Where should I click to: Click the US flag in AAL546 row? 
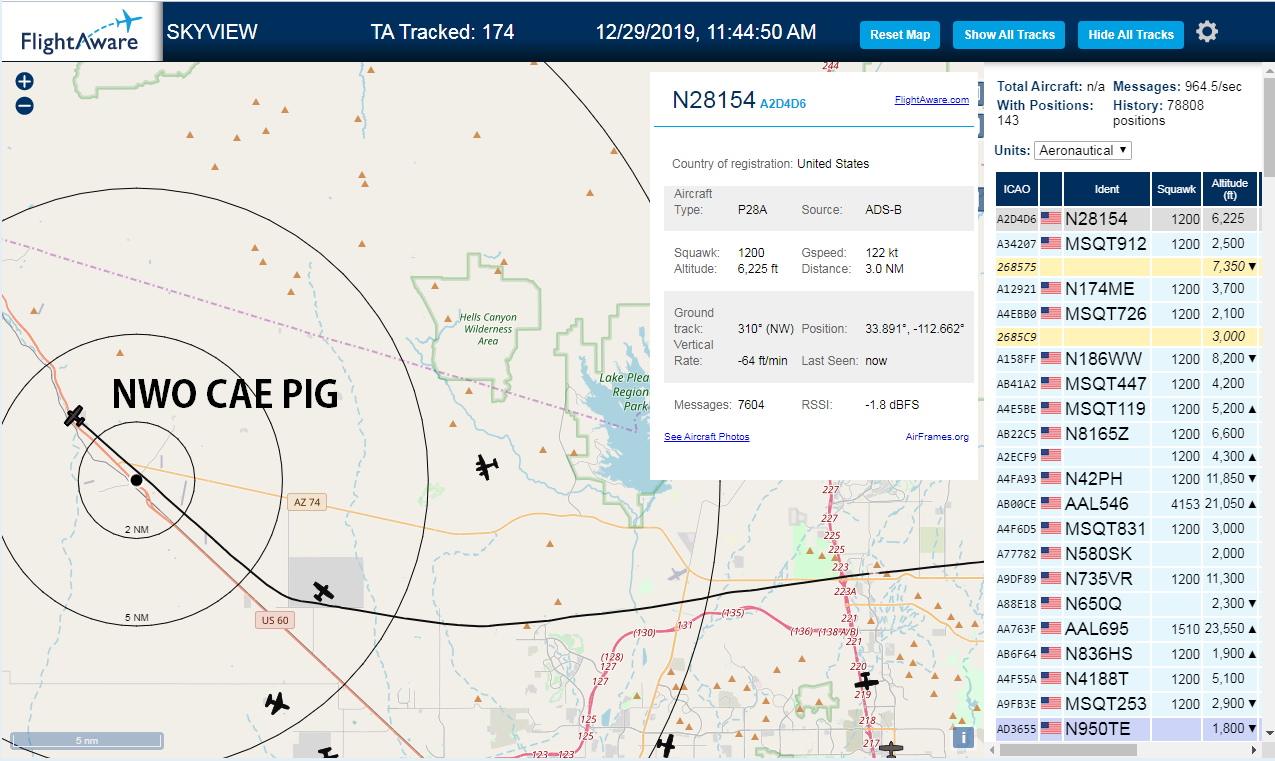pyautogui.click(x=1051, y=503)
